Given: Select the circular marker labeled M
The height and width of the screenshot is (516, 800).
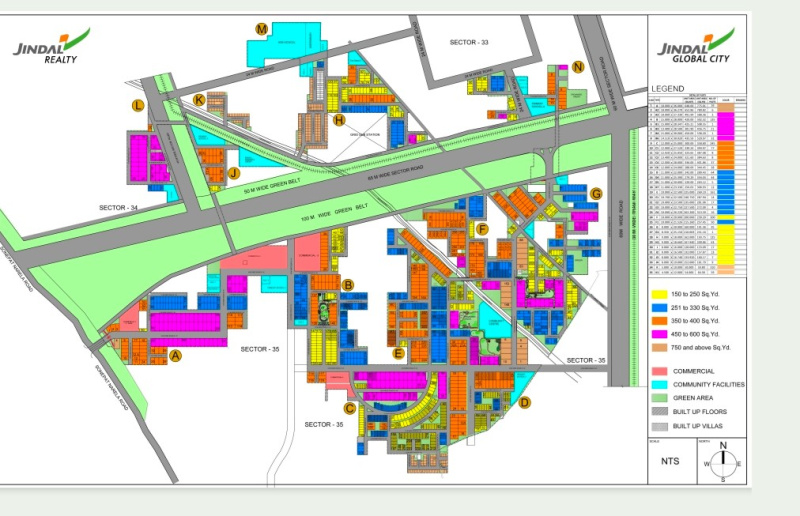Looking at the screenshot, I should coord(261,29).
